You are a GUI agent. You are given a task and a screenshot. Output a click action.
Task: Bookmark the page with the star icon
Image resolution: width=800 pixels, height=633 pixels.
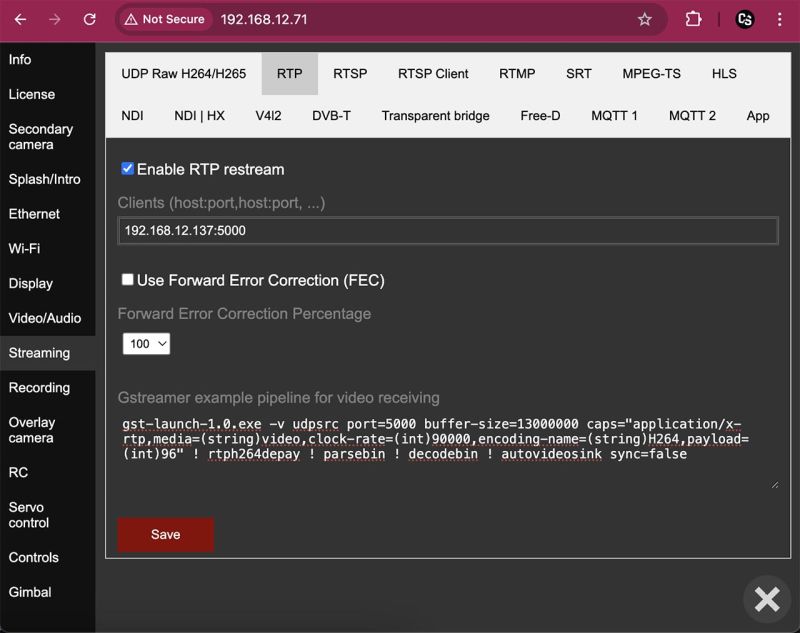point(644,19)
